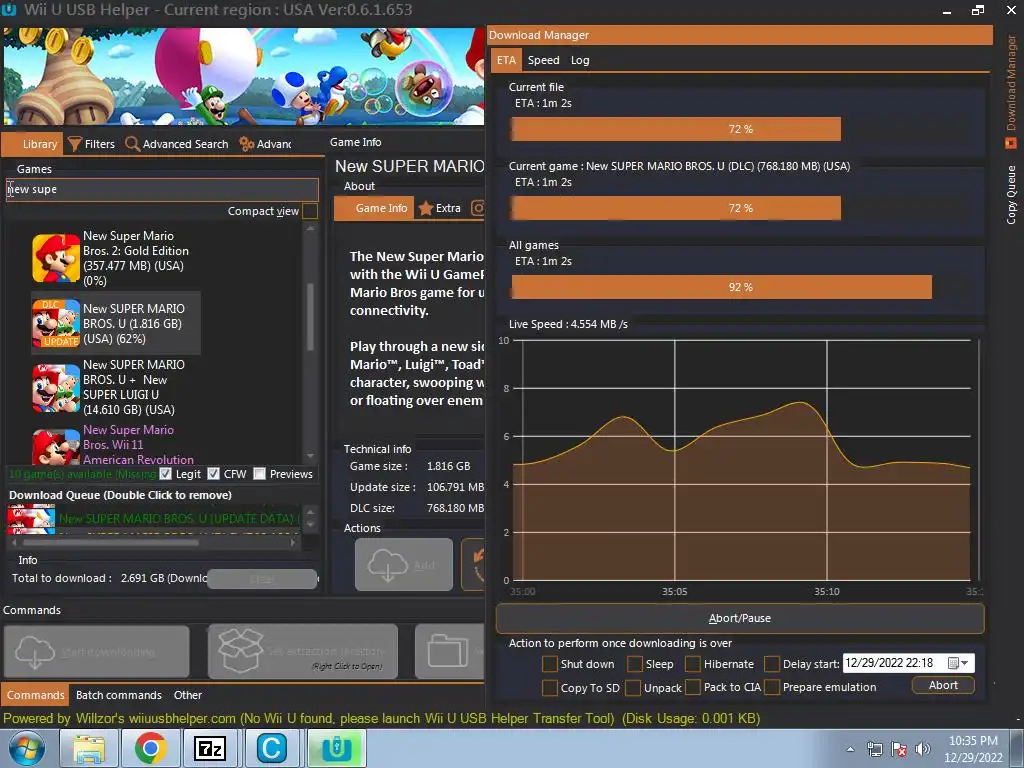Click the Clear queue button
This screenshot has width=1024, height=768.
pyautogui.click(x=262, y=579)
